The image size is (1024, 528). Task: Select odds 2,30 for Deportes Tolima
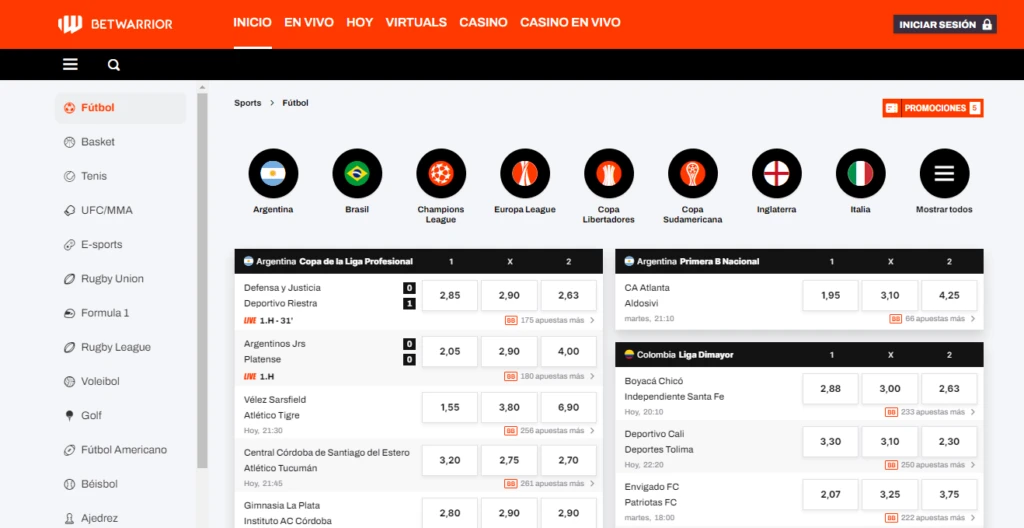click(x=949, y=442)
